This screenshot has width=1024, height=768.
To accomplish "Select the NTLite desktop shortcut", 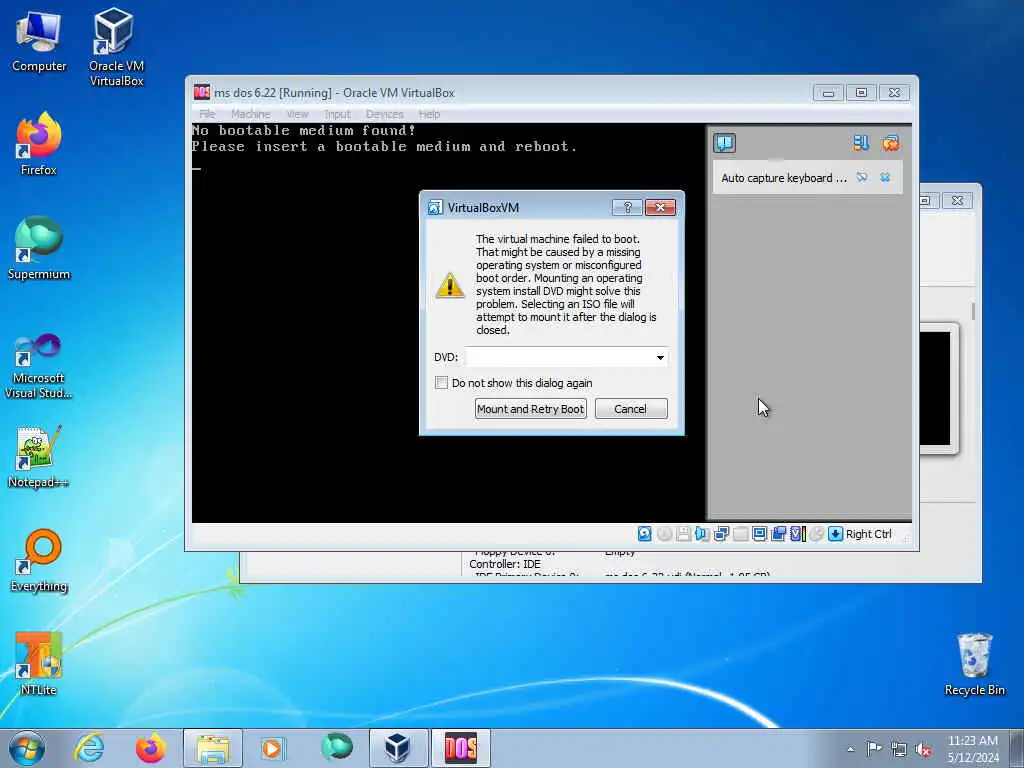I will (x=39, y=665).
